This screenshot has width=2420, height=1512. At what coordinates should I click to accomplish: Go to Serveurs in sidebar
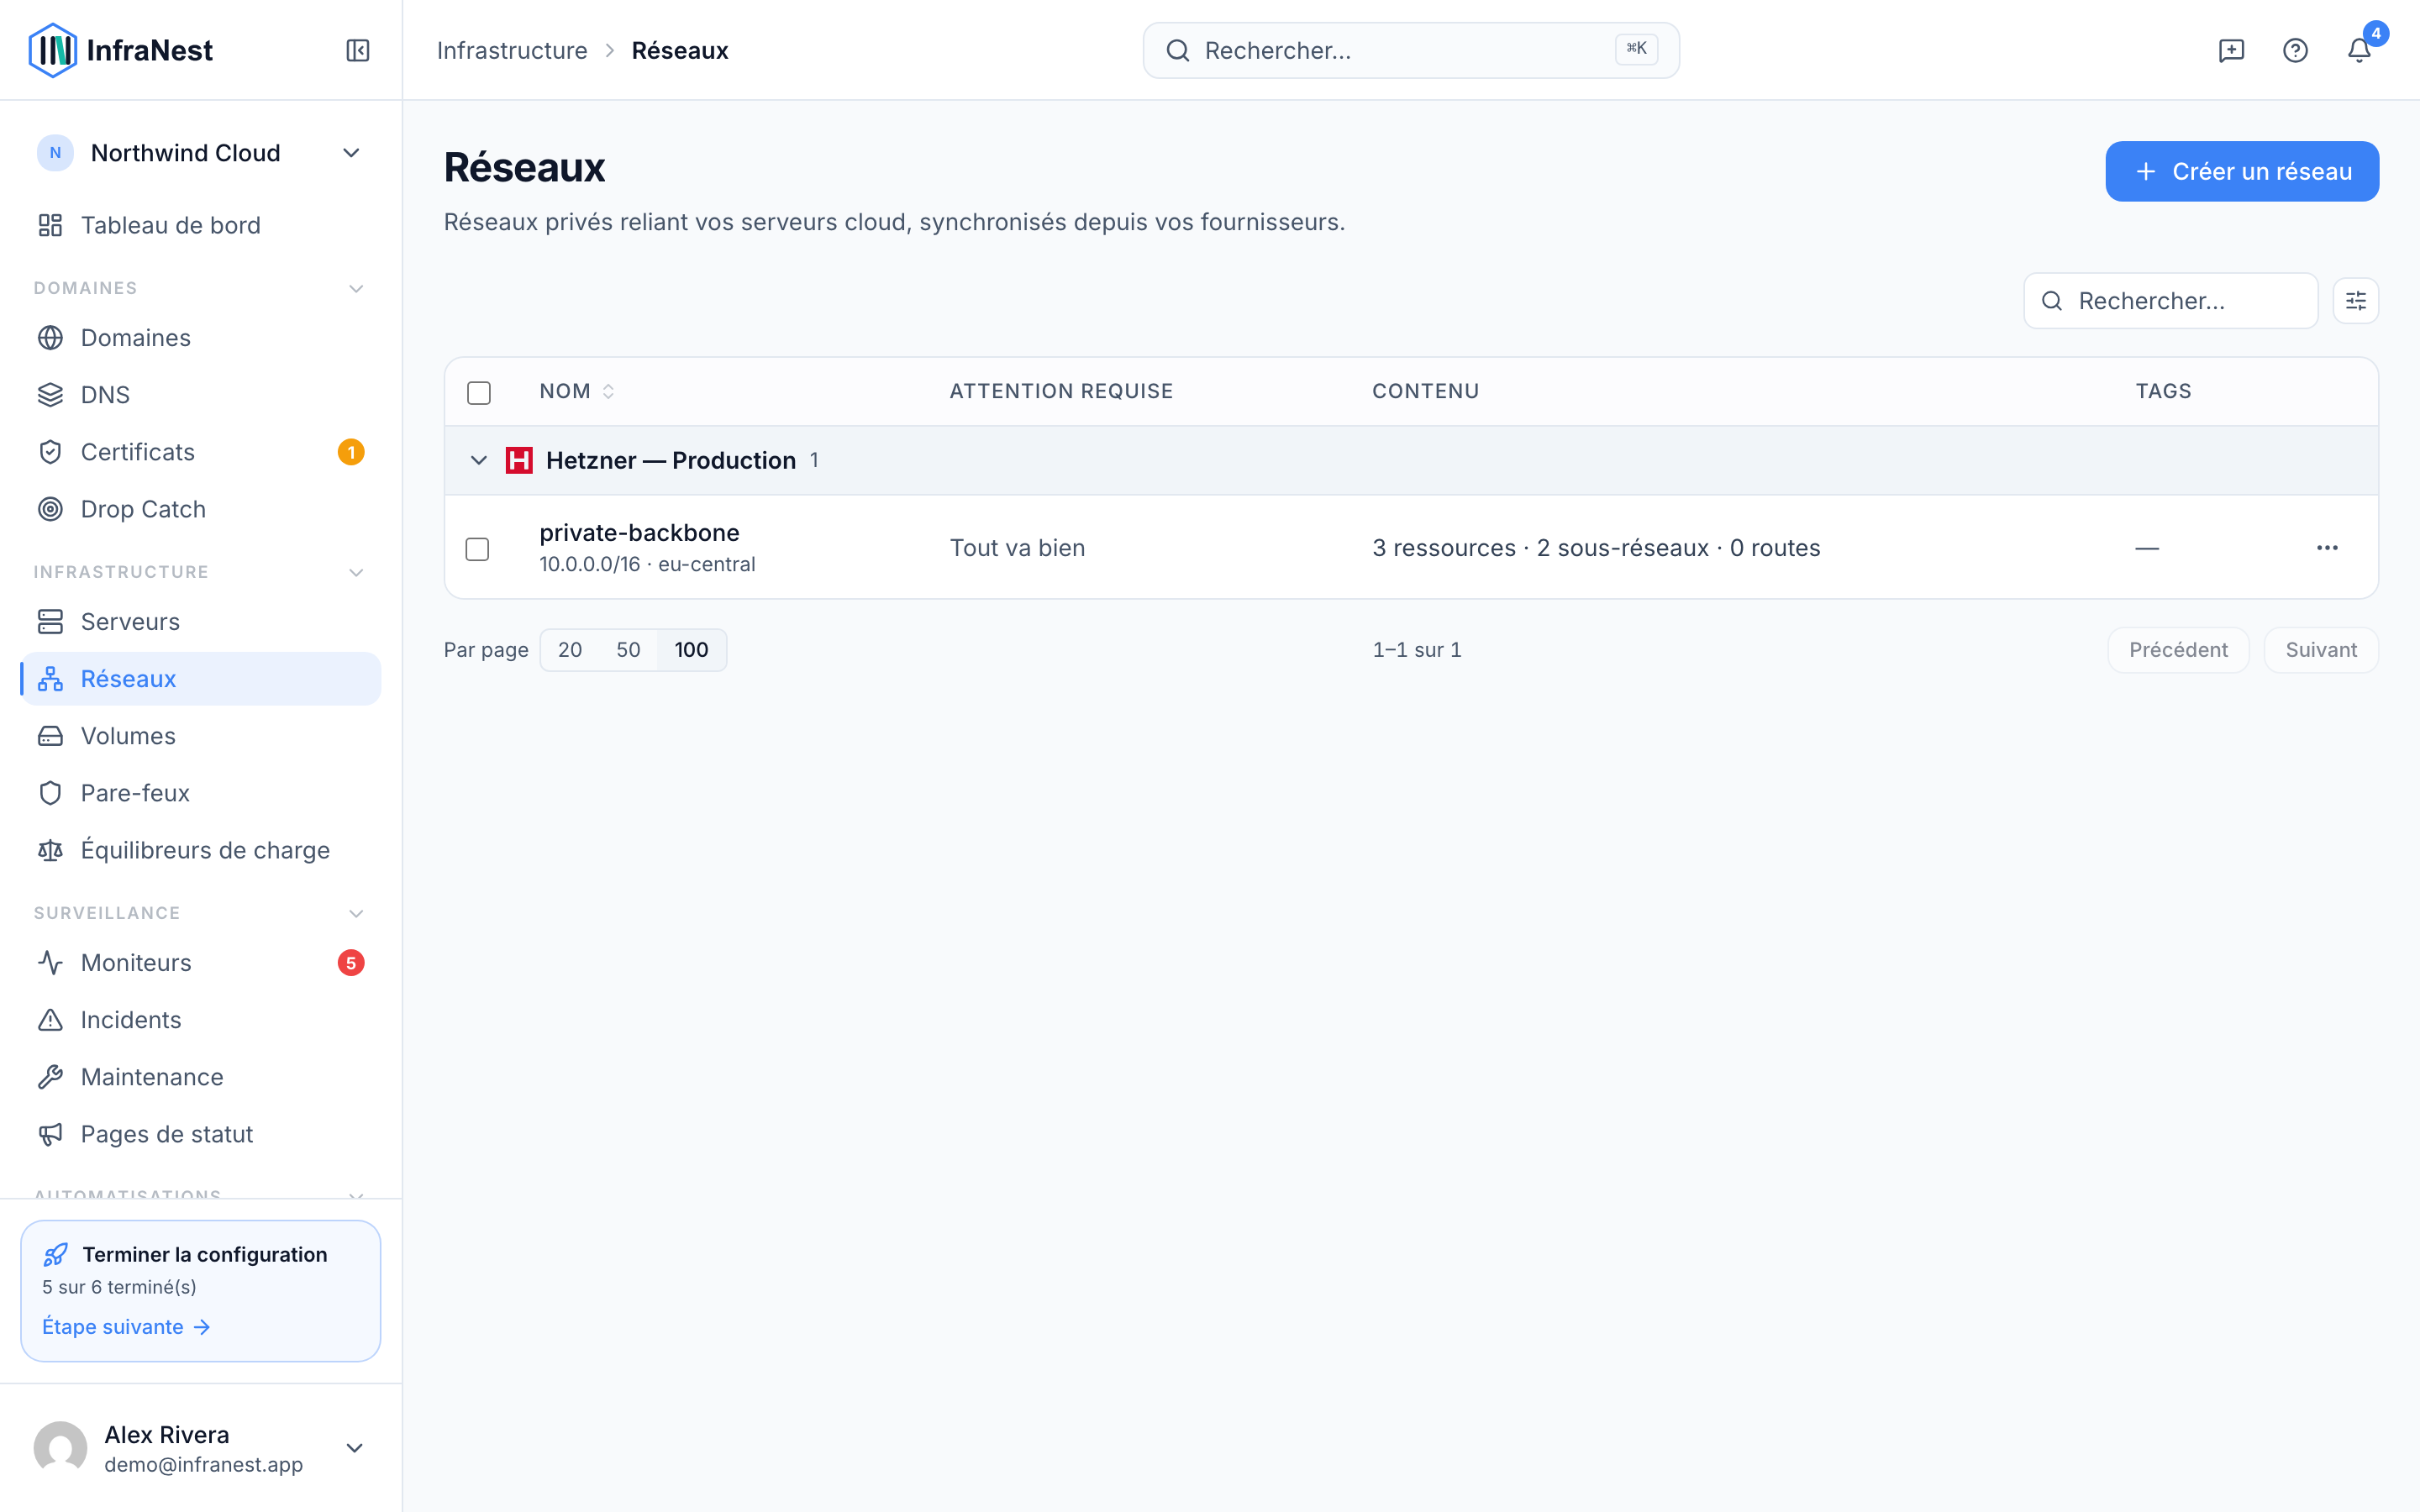click(x=200, y=622)
